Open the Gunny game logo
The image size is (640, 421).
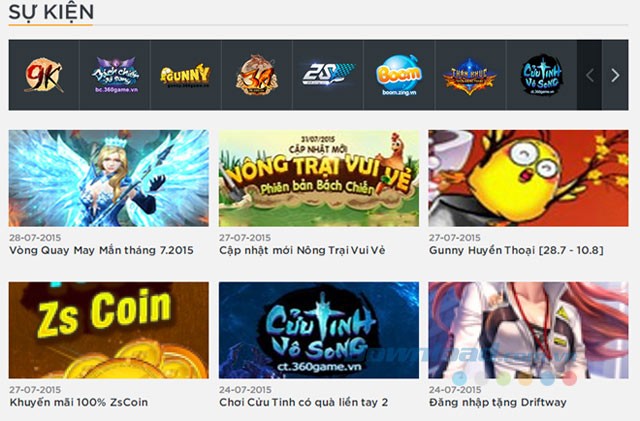(185, 76)
